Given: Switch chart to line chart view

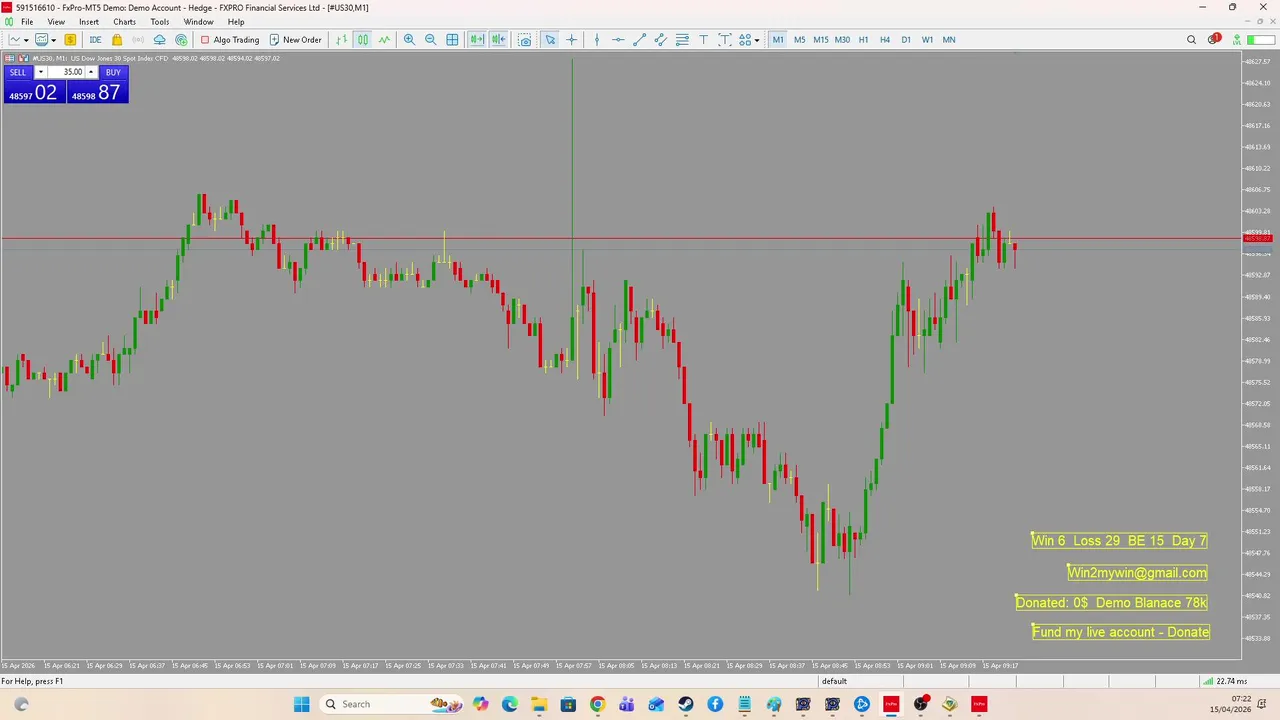Looking at the screenshot, I should (384, 40).
